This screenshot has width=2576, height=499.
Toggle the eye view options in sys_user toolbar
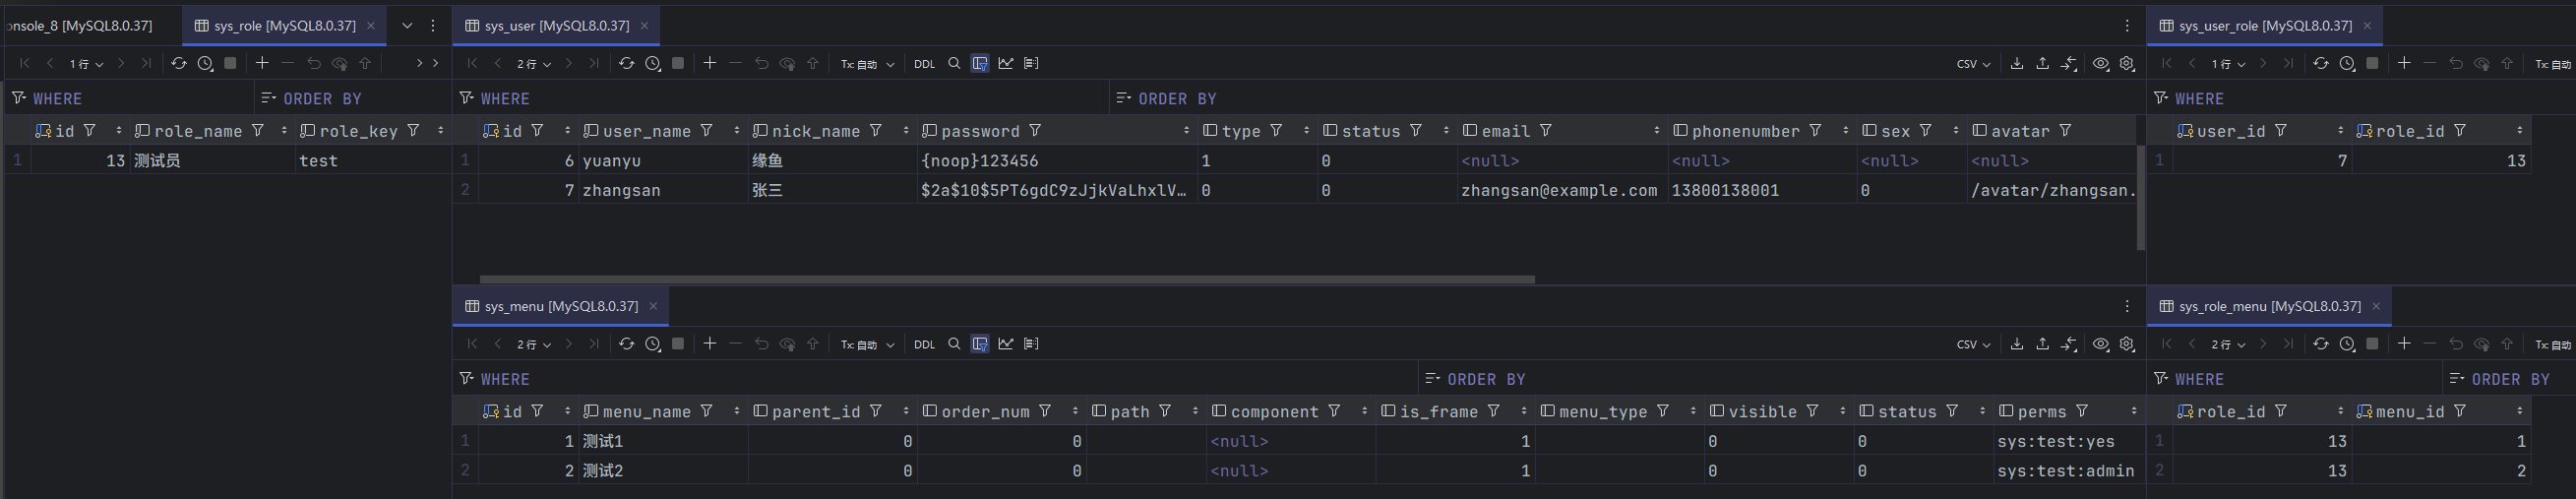tap(2101, 63)
